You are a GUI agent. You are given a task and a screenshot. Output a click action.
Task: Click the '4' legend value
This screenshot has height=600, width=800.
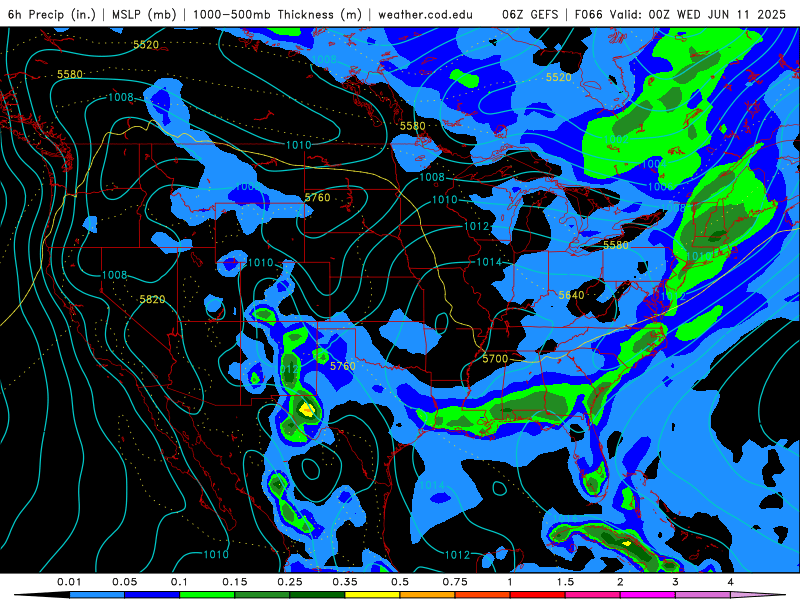pos(731,582)
